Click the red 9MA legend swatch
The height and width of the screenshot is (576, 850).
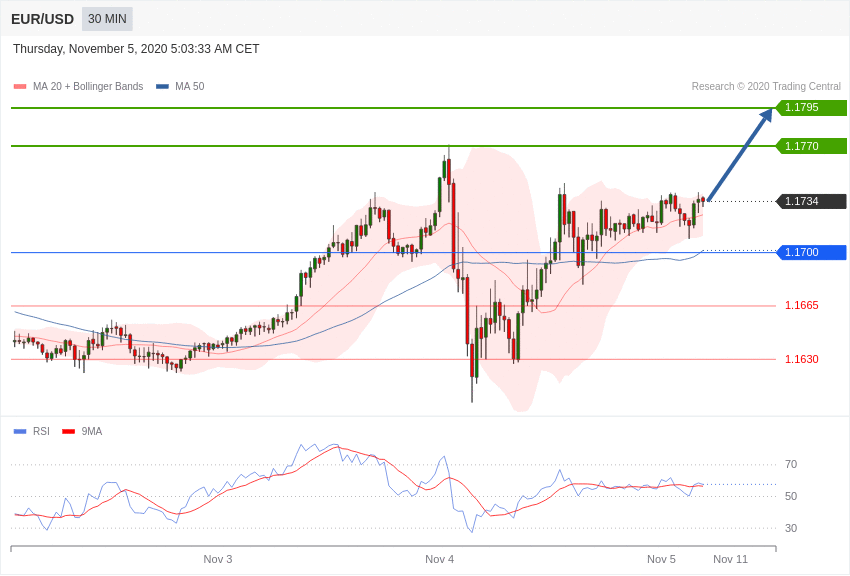pos(68,431)
